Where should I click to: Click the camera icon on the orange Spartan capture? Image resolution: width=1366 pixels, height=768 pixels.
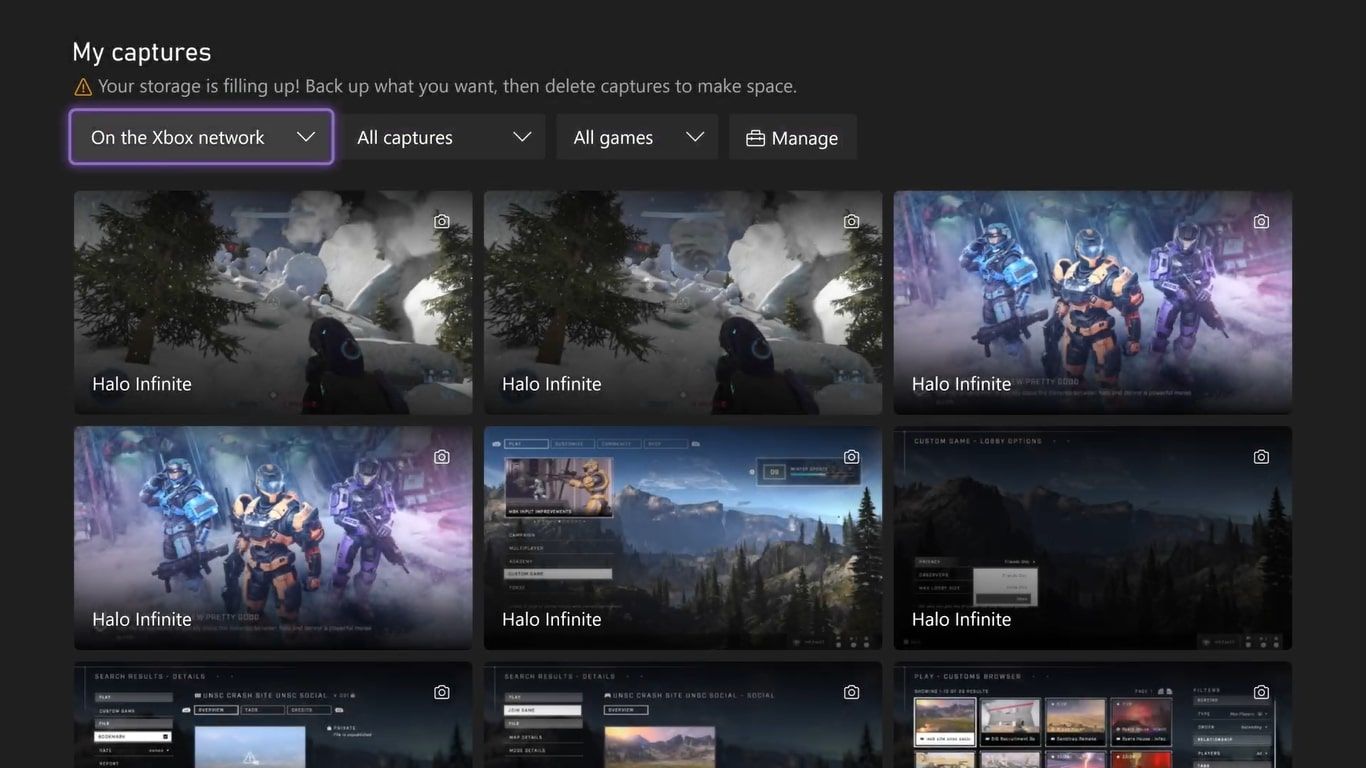pyautogui.click(x=441, y=456)
